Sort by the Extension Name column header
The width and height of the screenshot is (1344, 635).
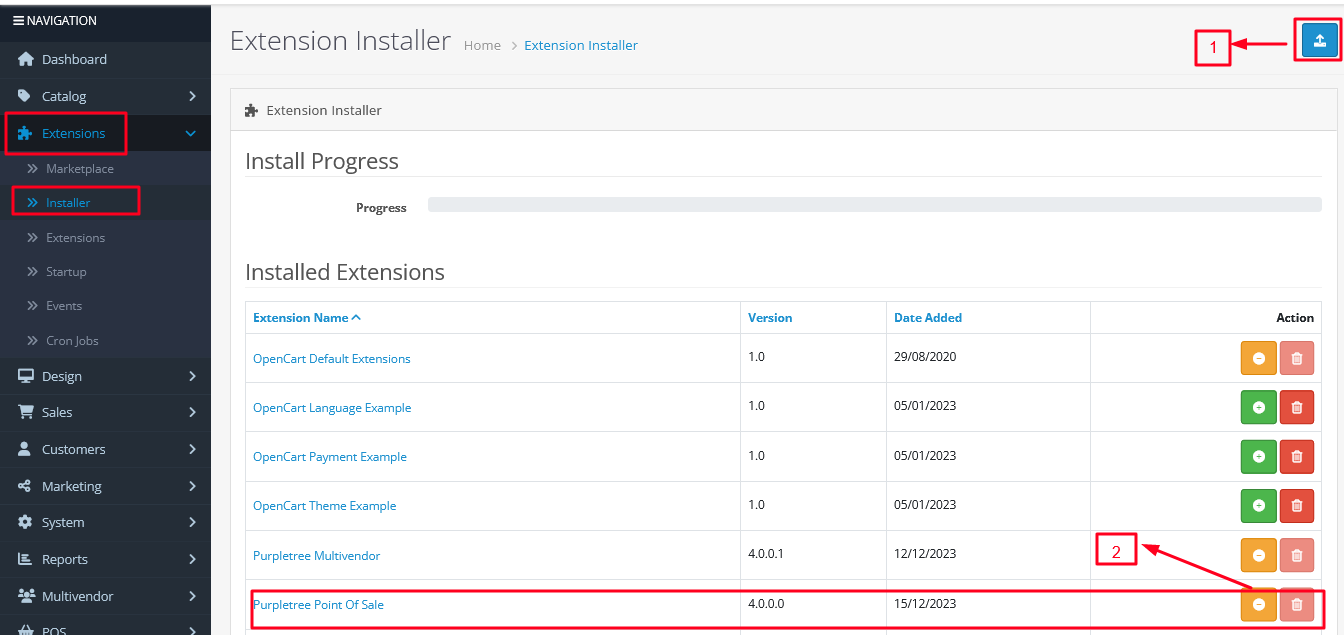307,318
